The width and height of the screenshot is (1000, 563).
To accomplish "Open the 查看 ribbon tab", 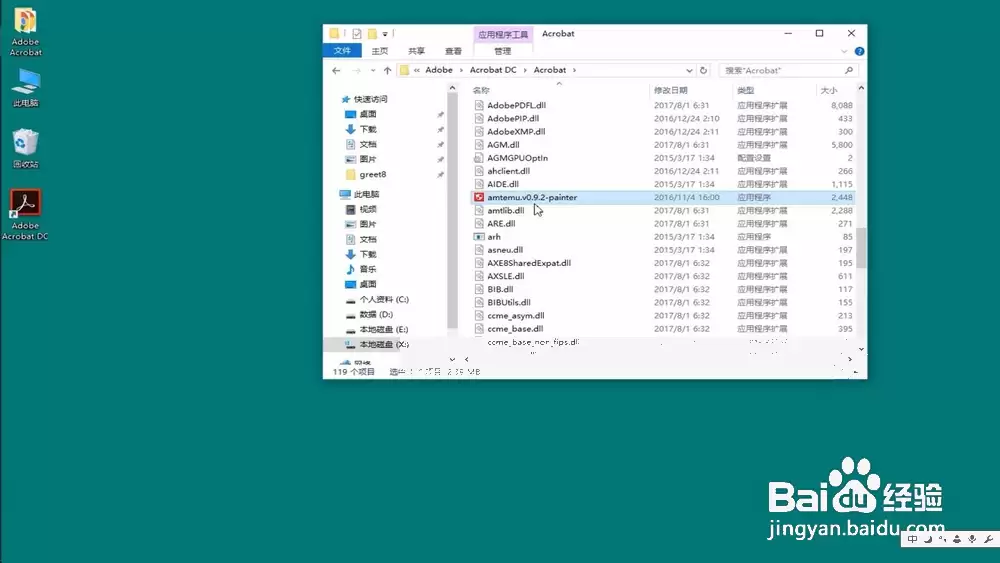I will (x=453, y=51).
